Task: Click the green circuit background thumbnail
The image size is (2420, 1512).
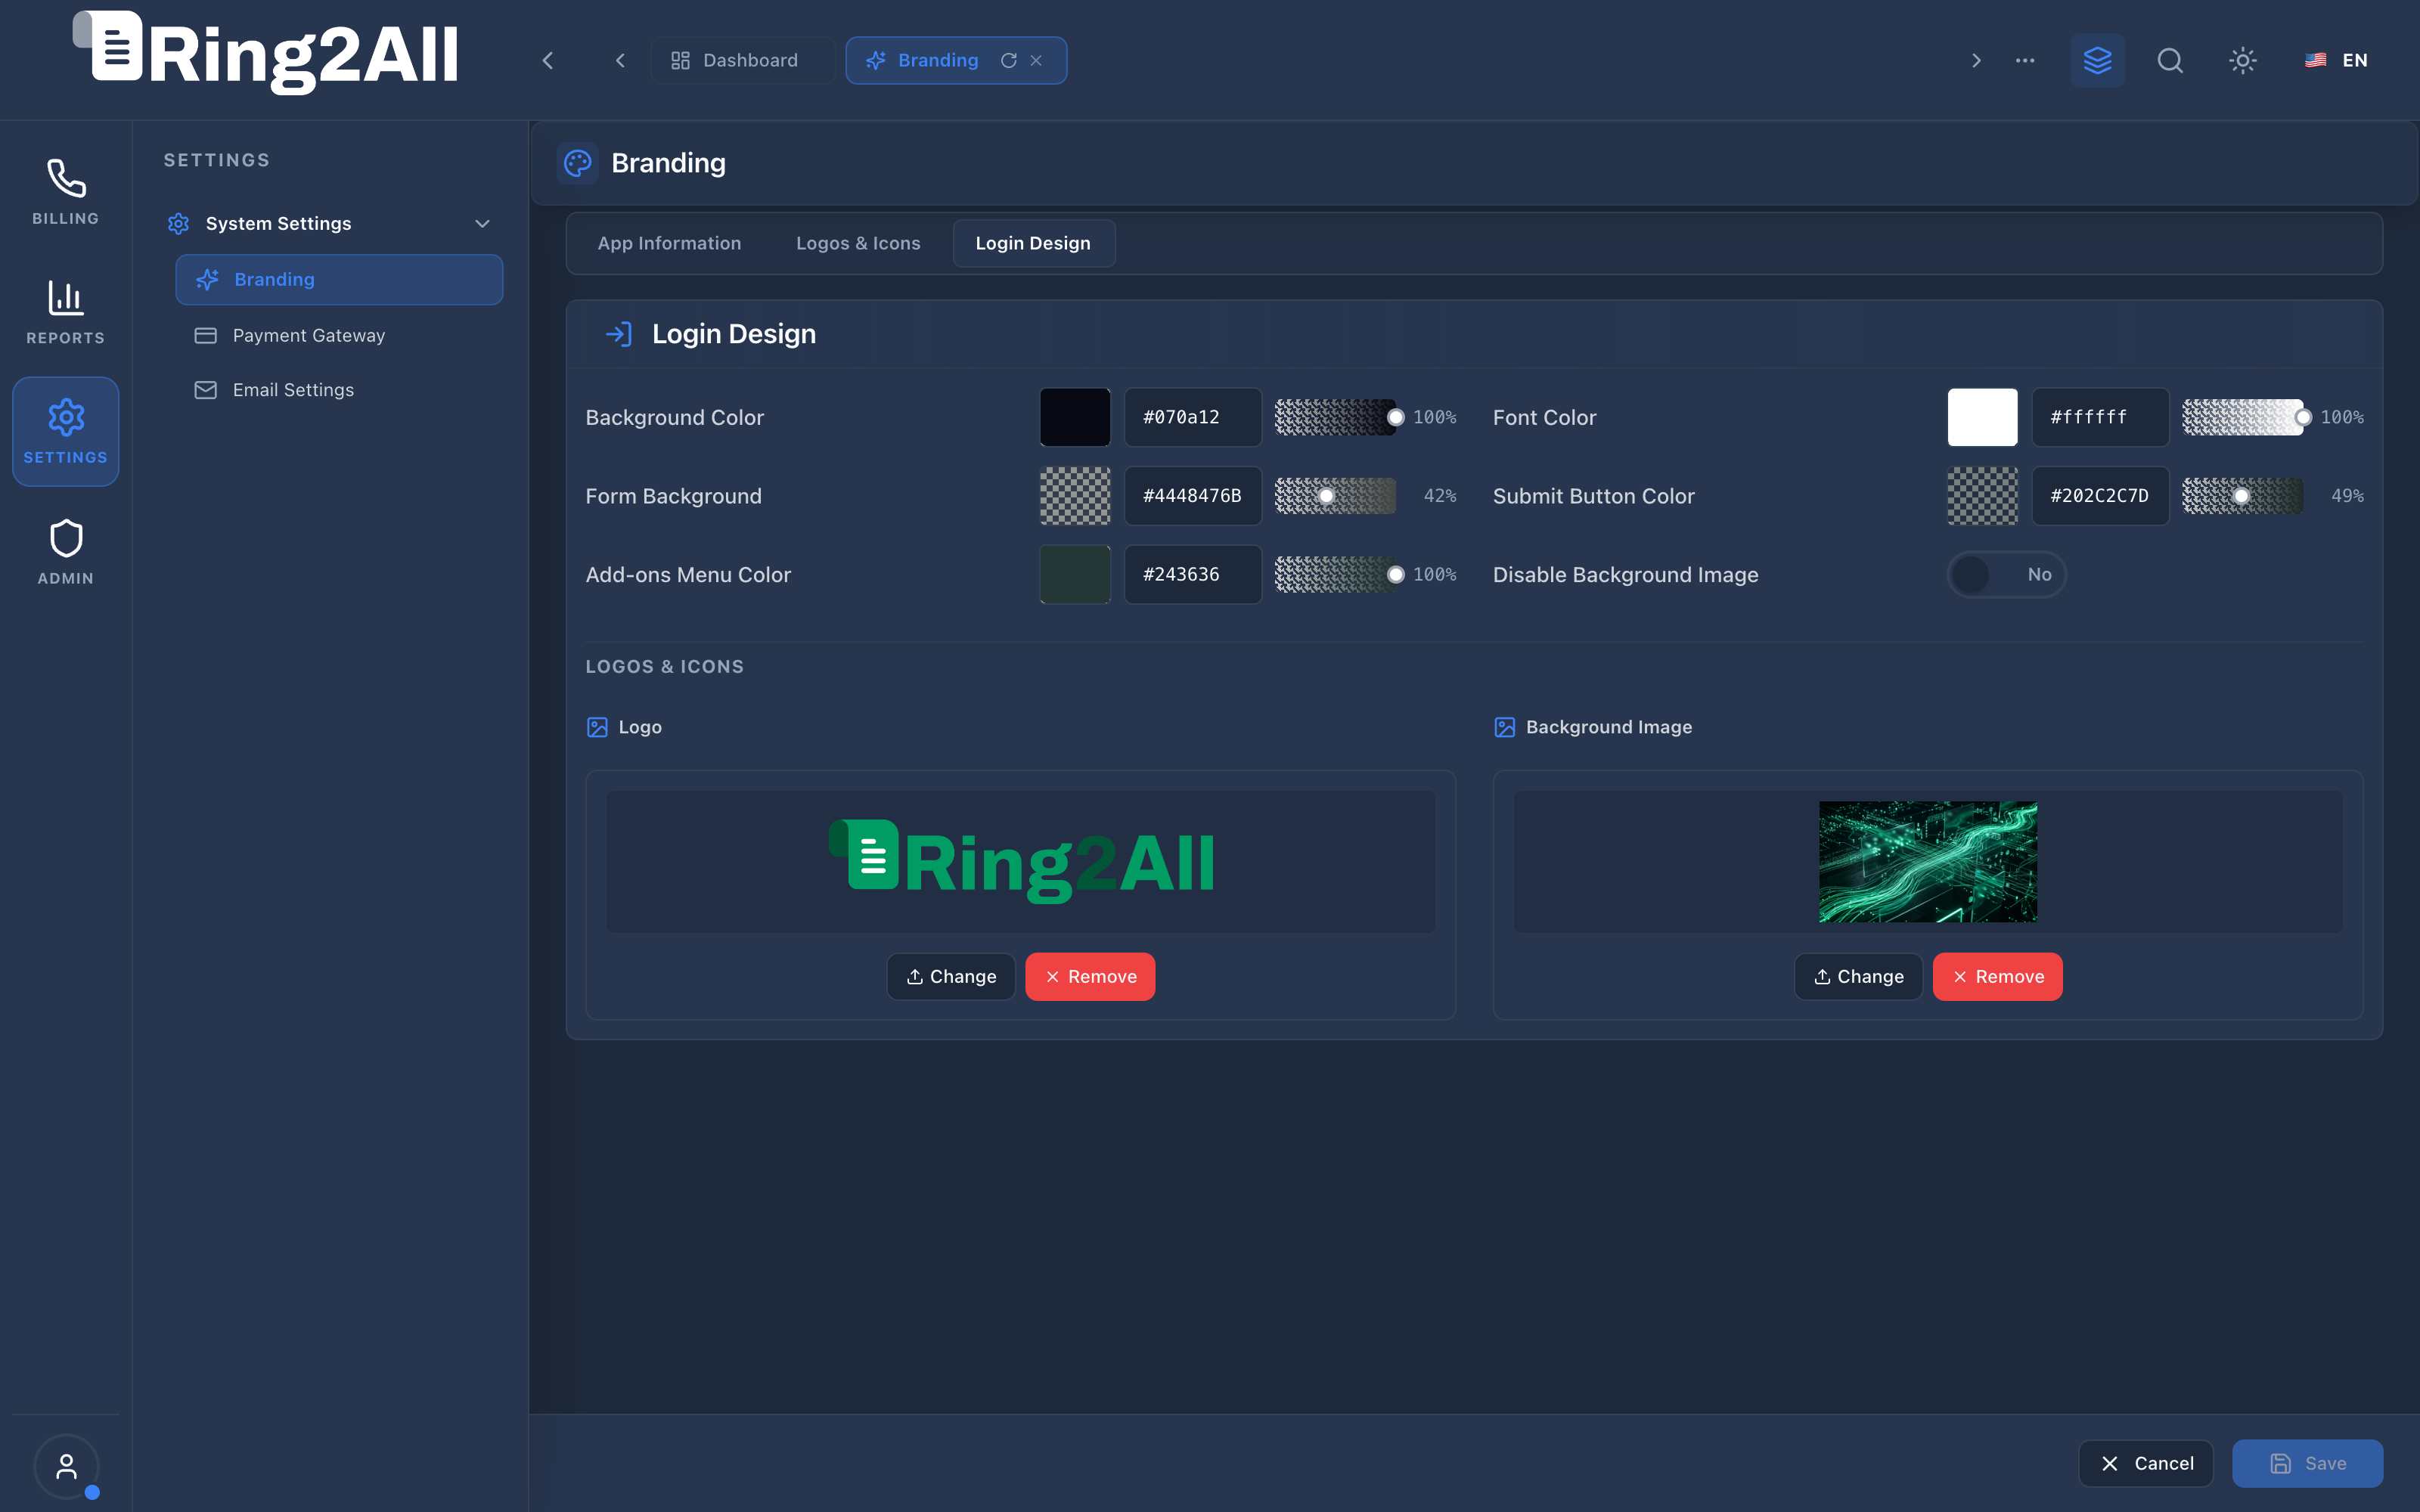Action: [x=1928, y=862]
